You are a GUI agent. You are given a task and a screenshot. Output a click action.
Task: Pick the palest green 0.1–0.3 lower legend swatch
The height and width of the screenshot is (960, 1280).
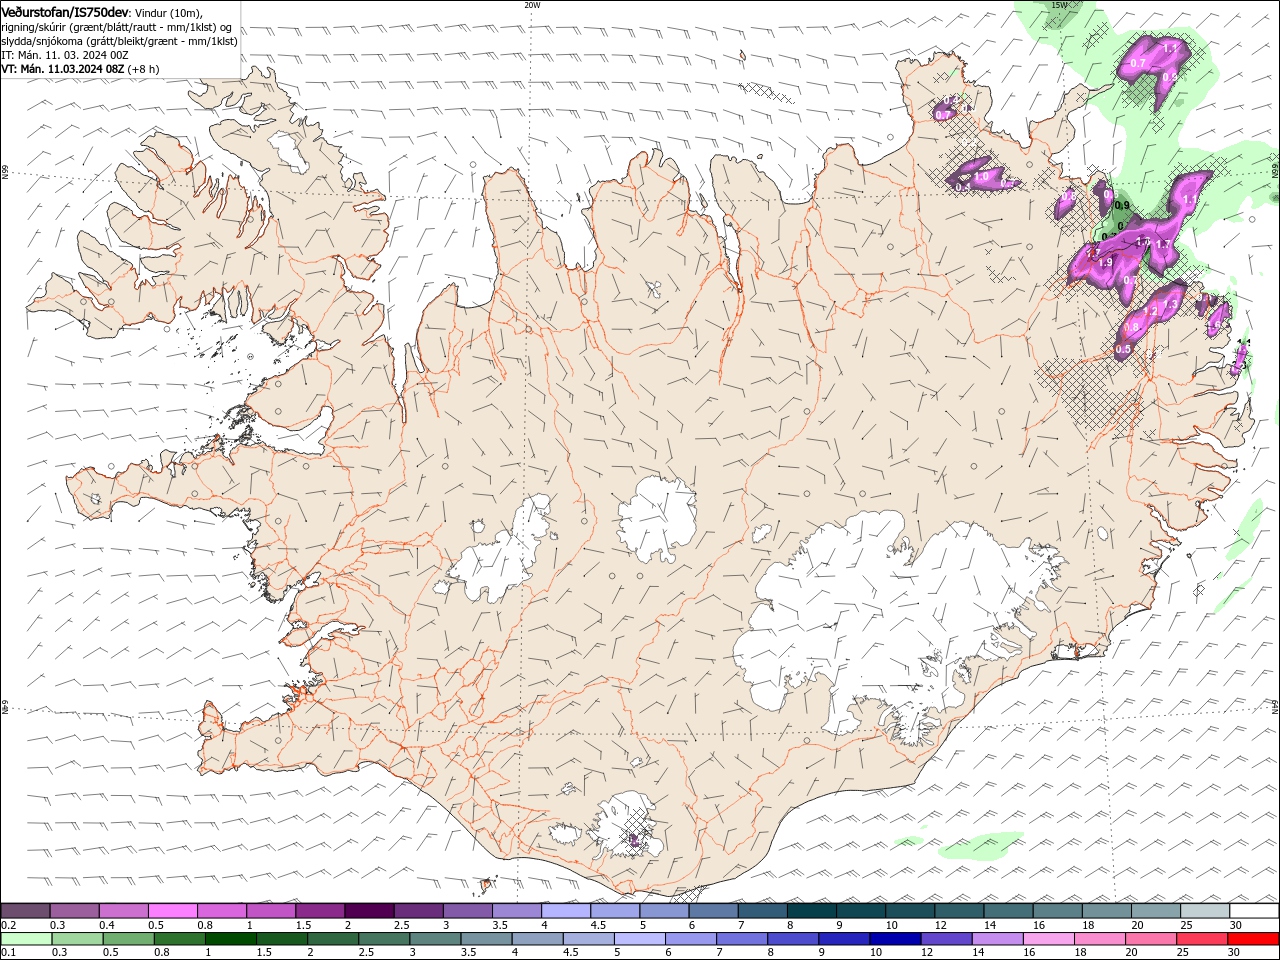(x=26, y=939)
